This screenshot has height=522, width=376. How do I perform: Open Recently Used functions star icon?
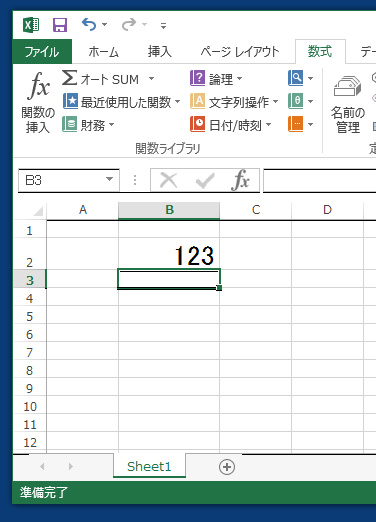(x=70, y=101)
